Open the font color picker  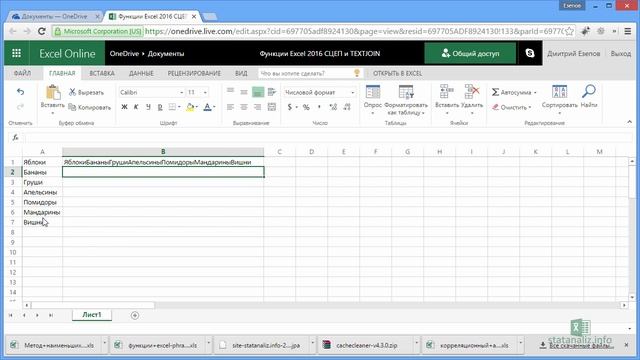[209, 107]
